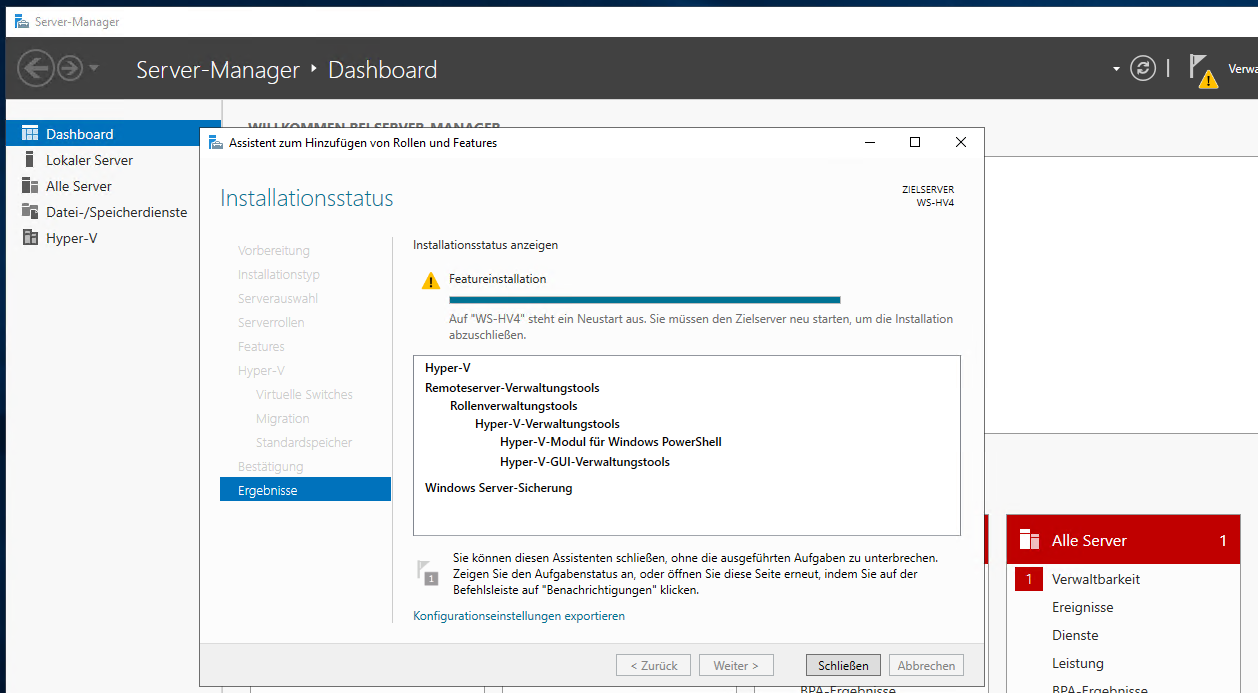Image resolution: width=1258 pixels, height=693 pixels.
Task: Click Hyper-V-GUI-Verwaltungstools entry
Action: tap(585, 462)
